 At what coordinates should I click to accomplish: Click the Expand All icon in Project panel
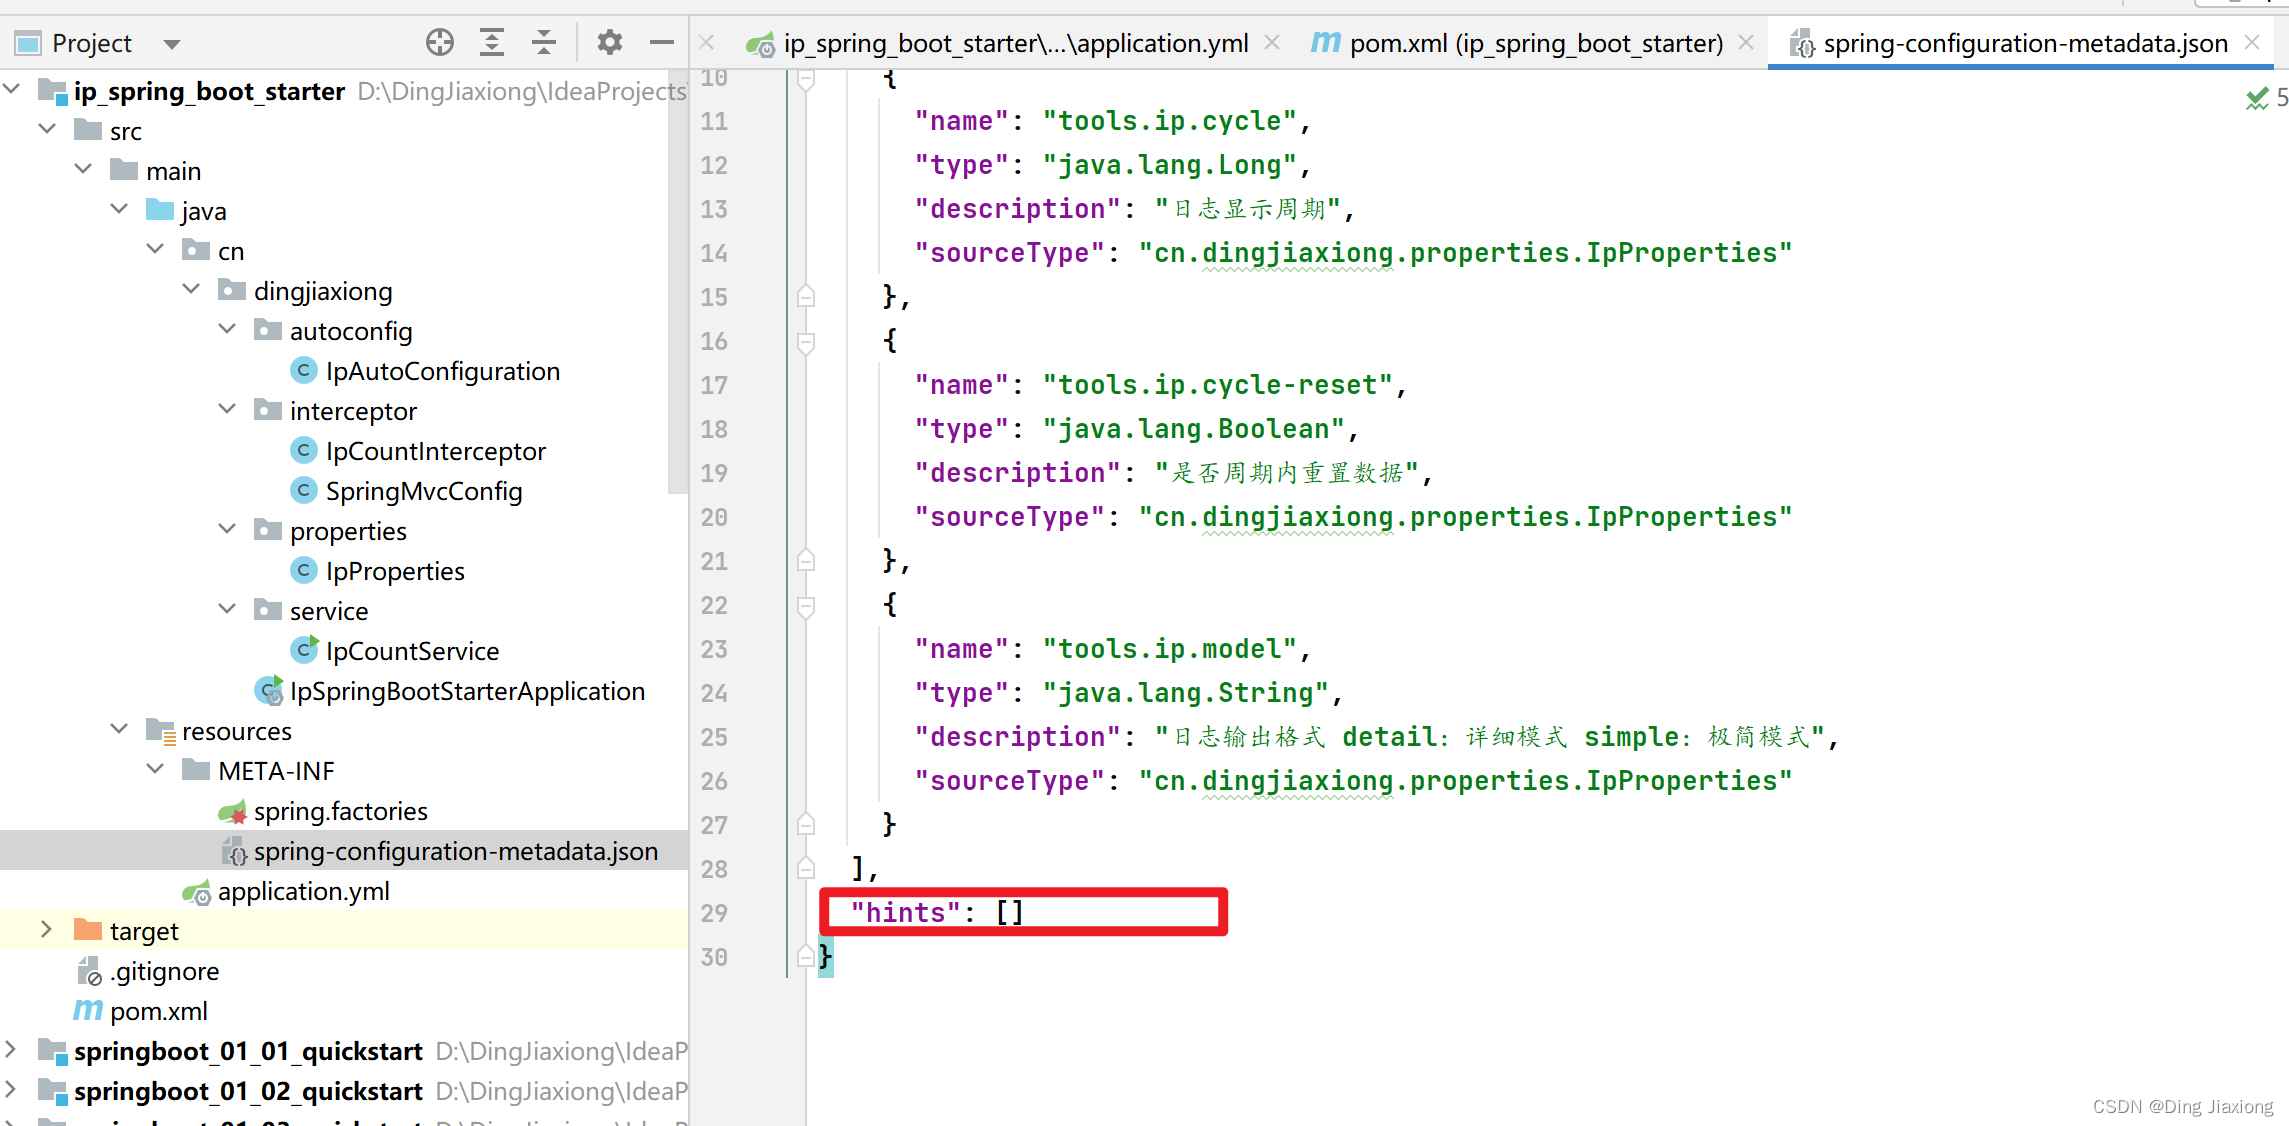point(492,42)
